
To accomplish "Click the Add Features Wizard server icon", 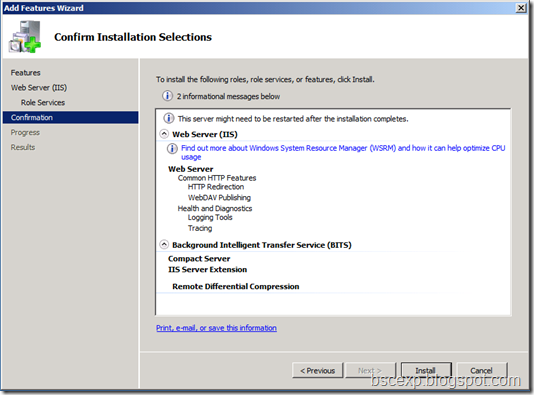I will tap(25, 37).
